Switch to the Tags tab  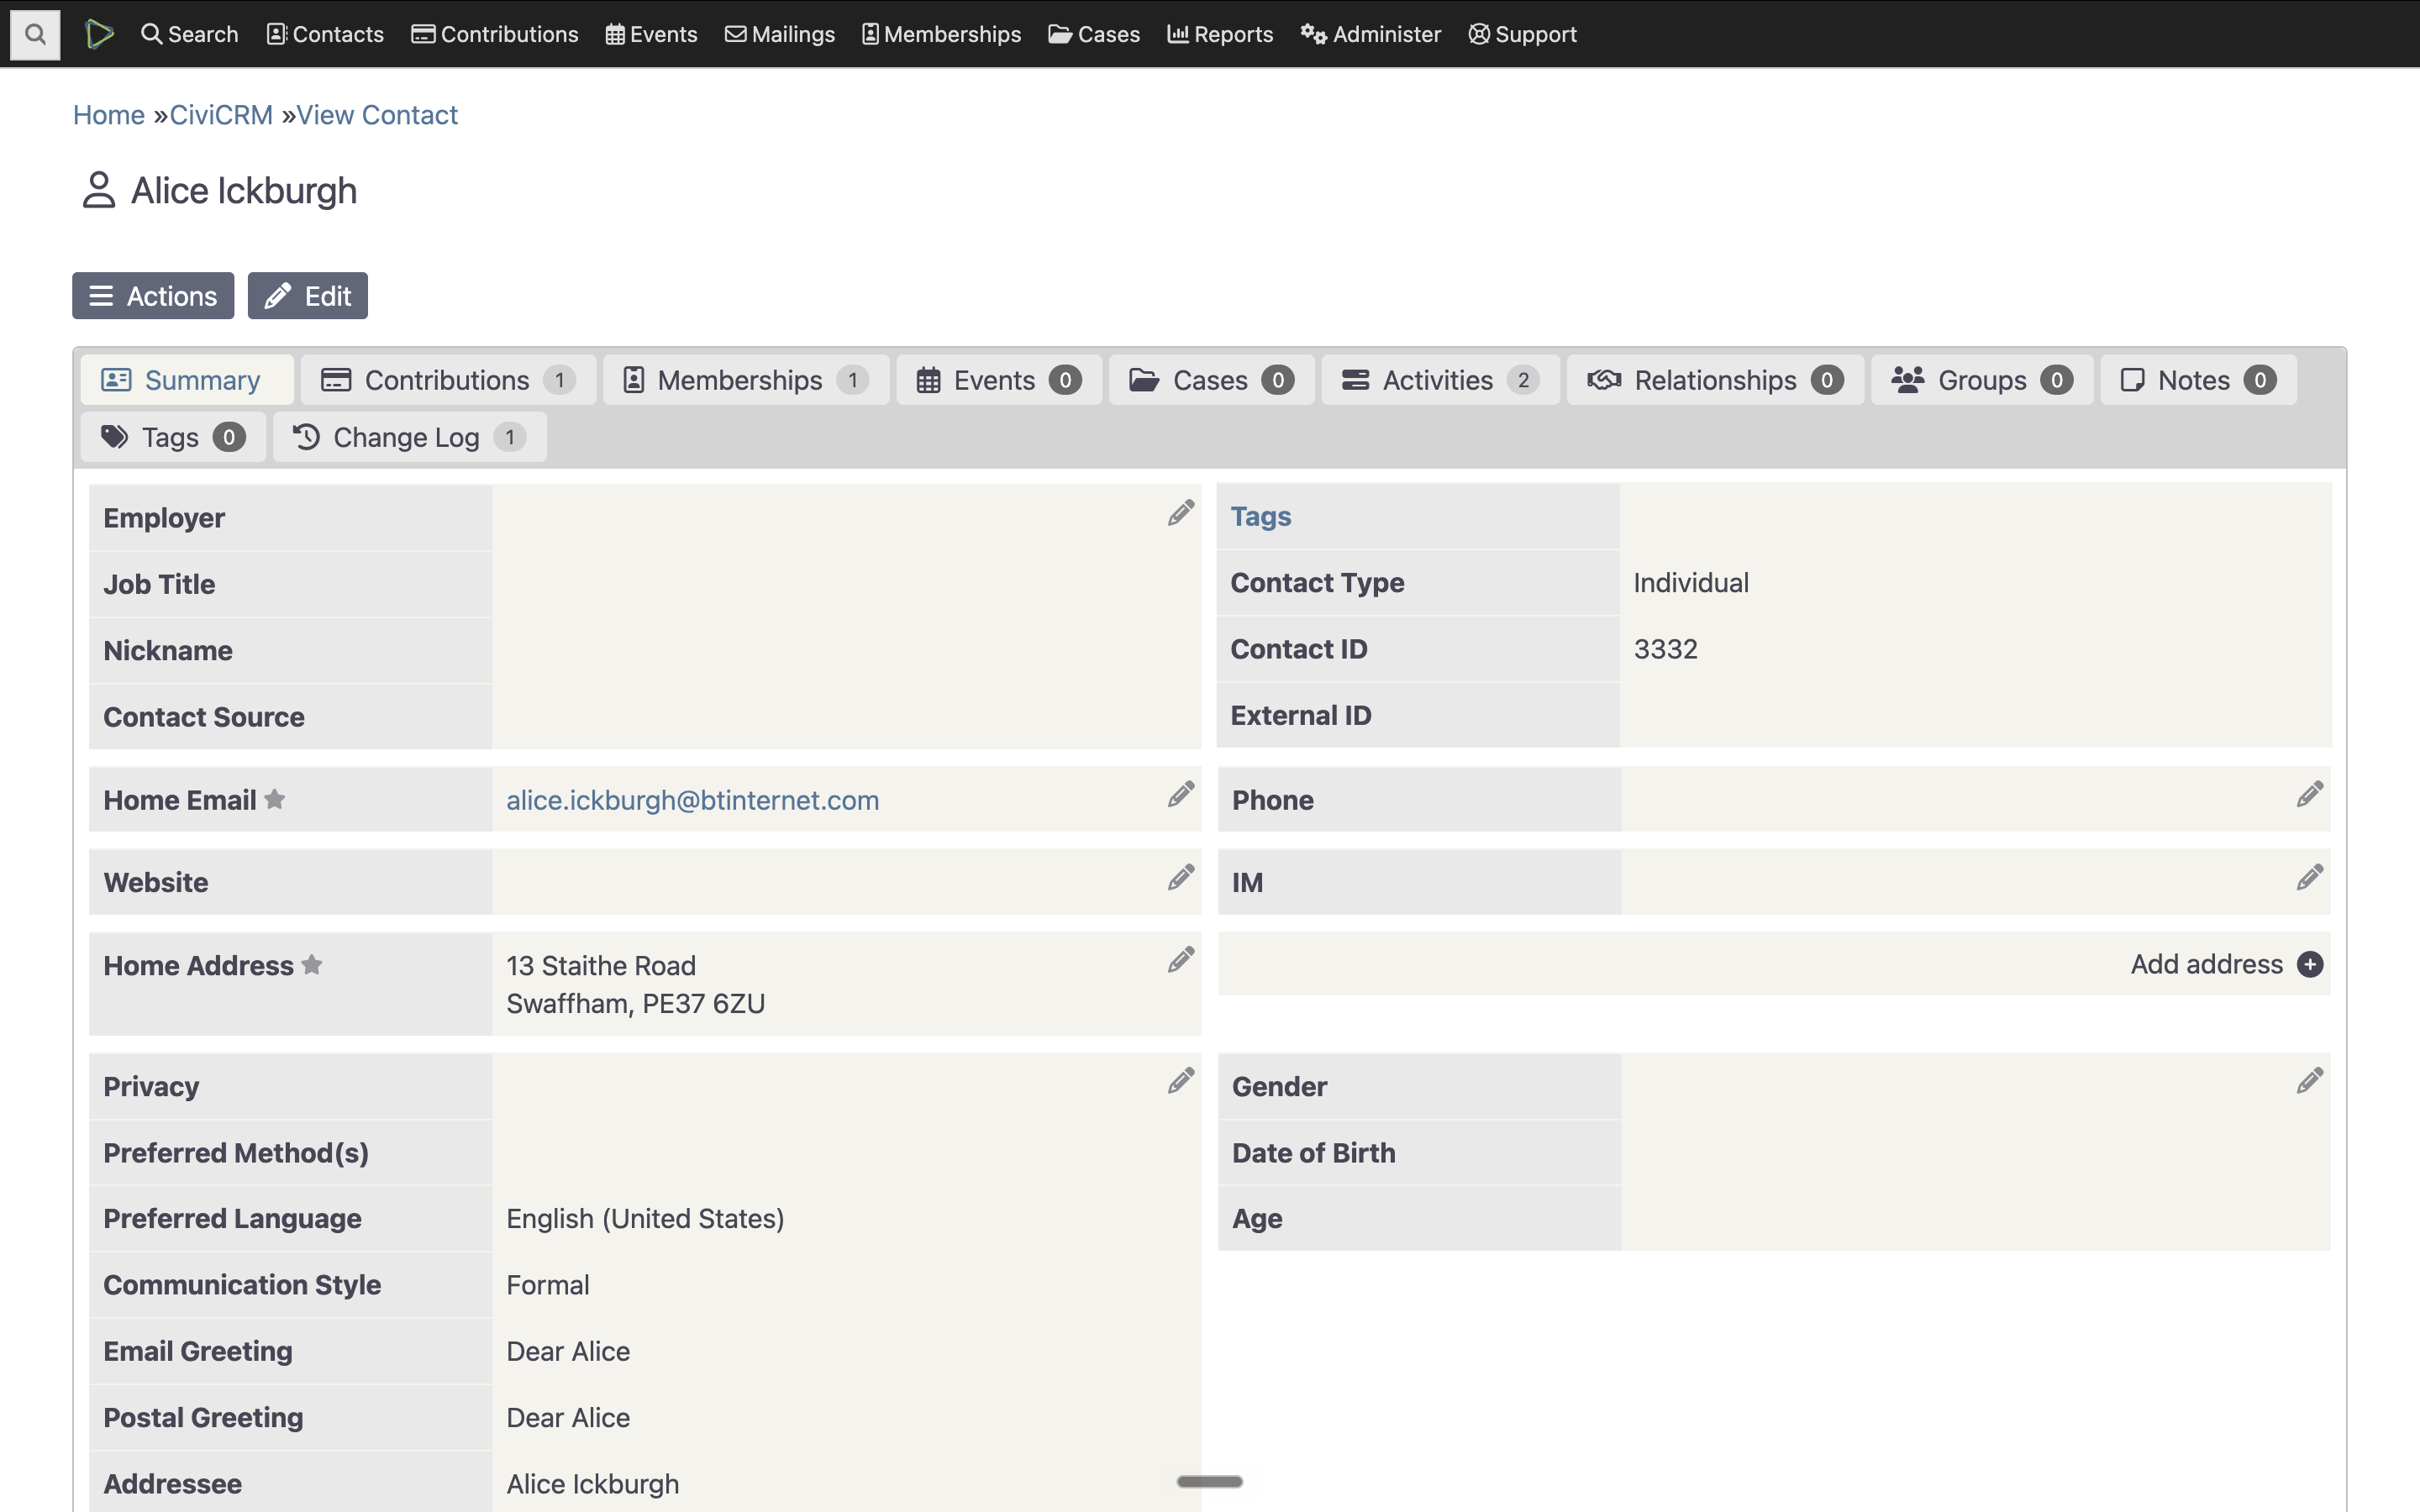(x=173, y=437)
